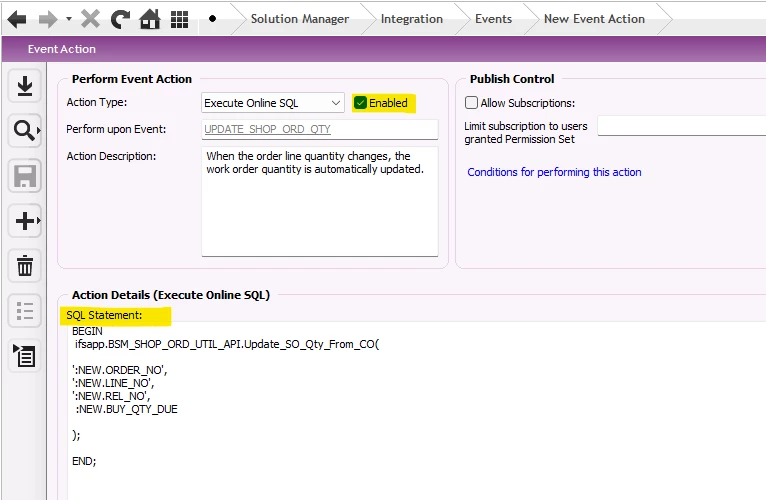This screenshot has width=766, height=500.
Task: Click inside the SQL Statement editor
Action: pyautogui.click(x=417, y=411)
